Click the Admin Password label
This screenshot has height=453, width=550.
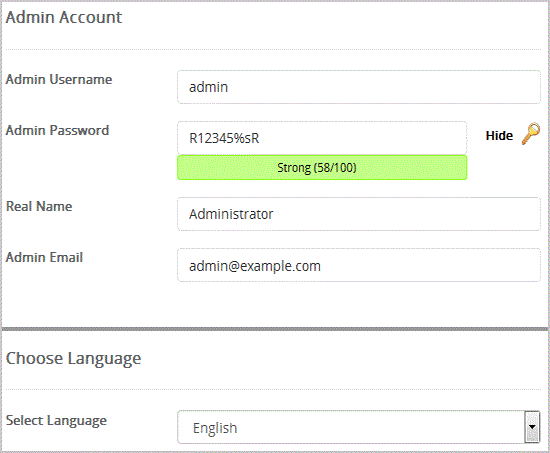(x=58, y=131)
